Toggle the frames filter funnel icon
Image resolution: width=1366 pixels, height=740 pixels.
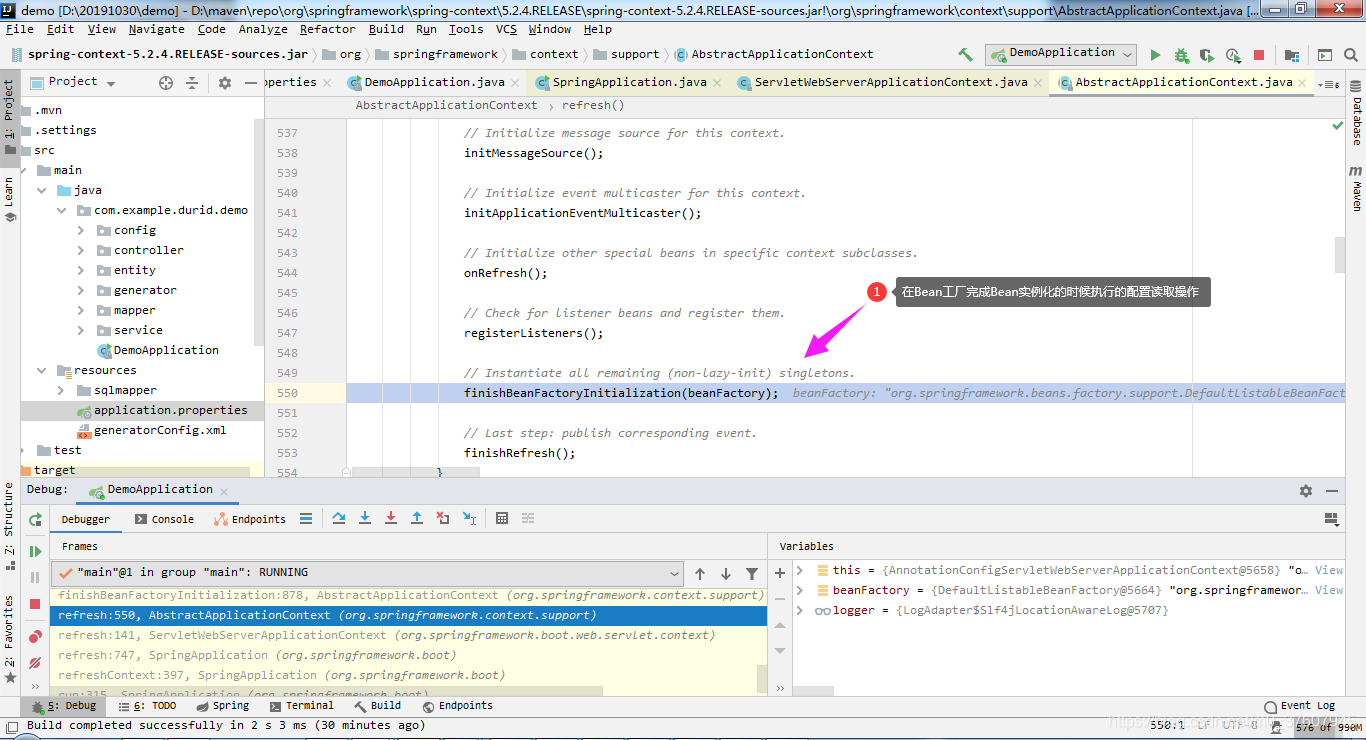click(752, 573)
